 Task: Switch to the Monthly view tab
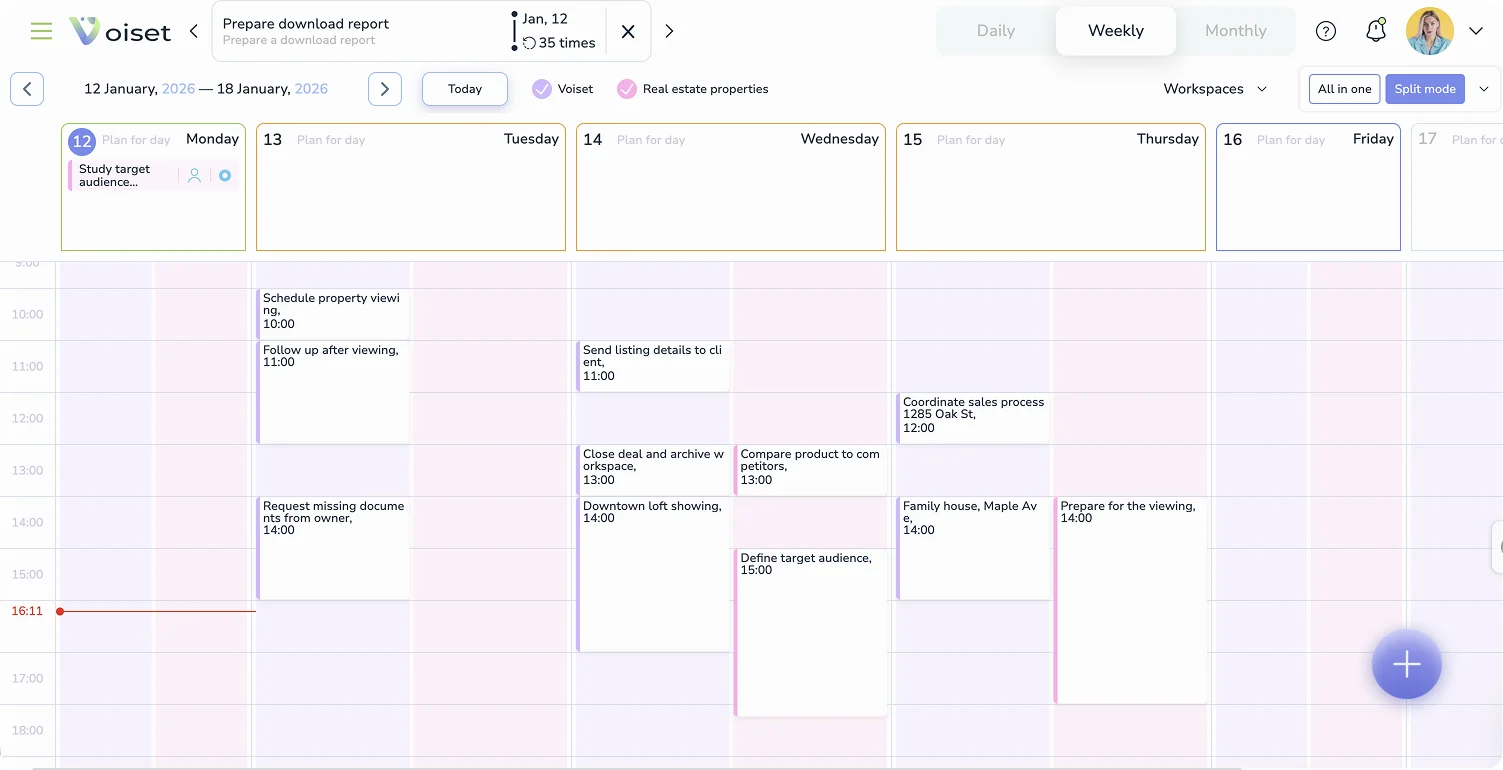pos(1236,31)
